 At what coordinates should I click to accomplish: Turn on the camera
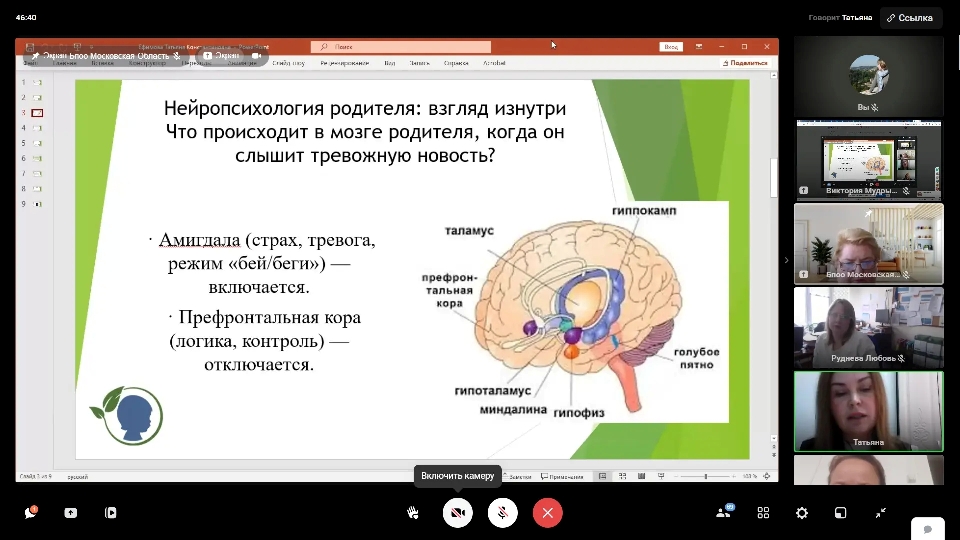[x=458, y=512]
